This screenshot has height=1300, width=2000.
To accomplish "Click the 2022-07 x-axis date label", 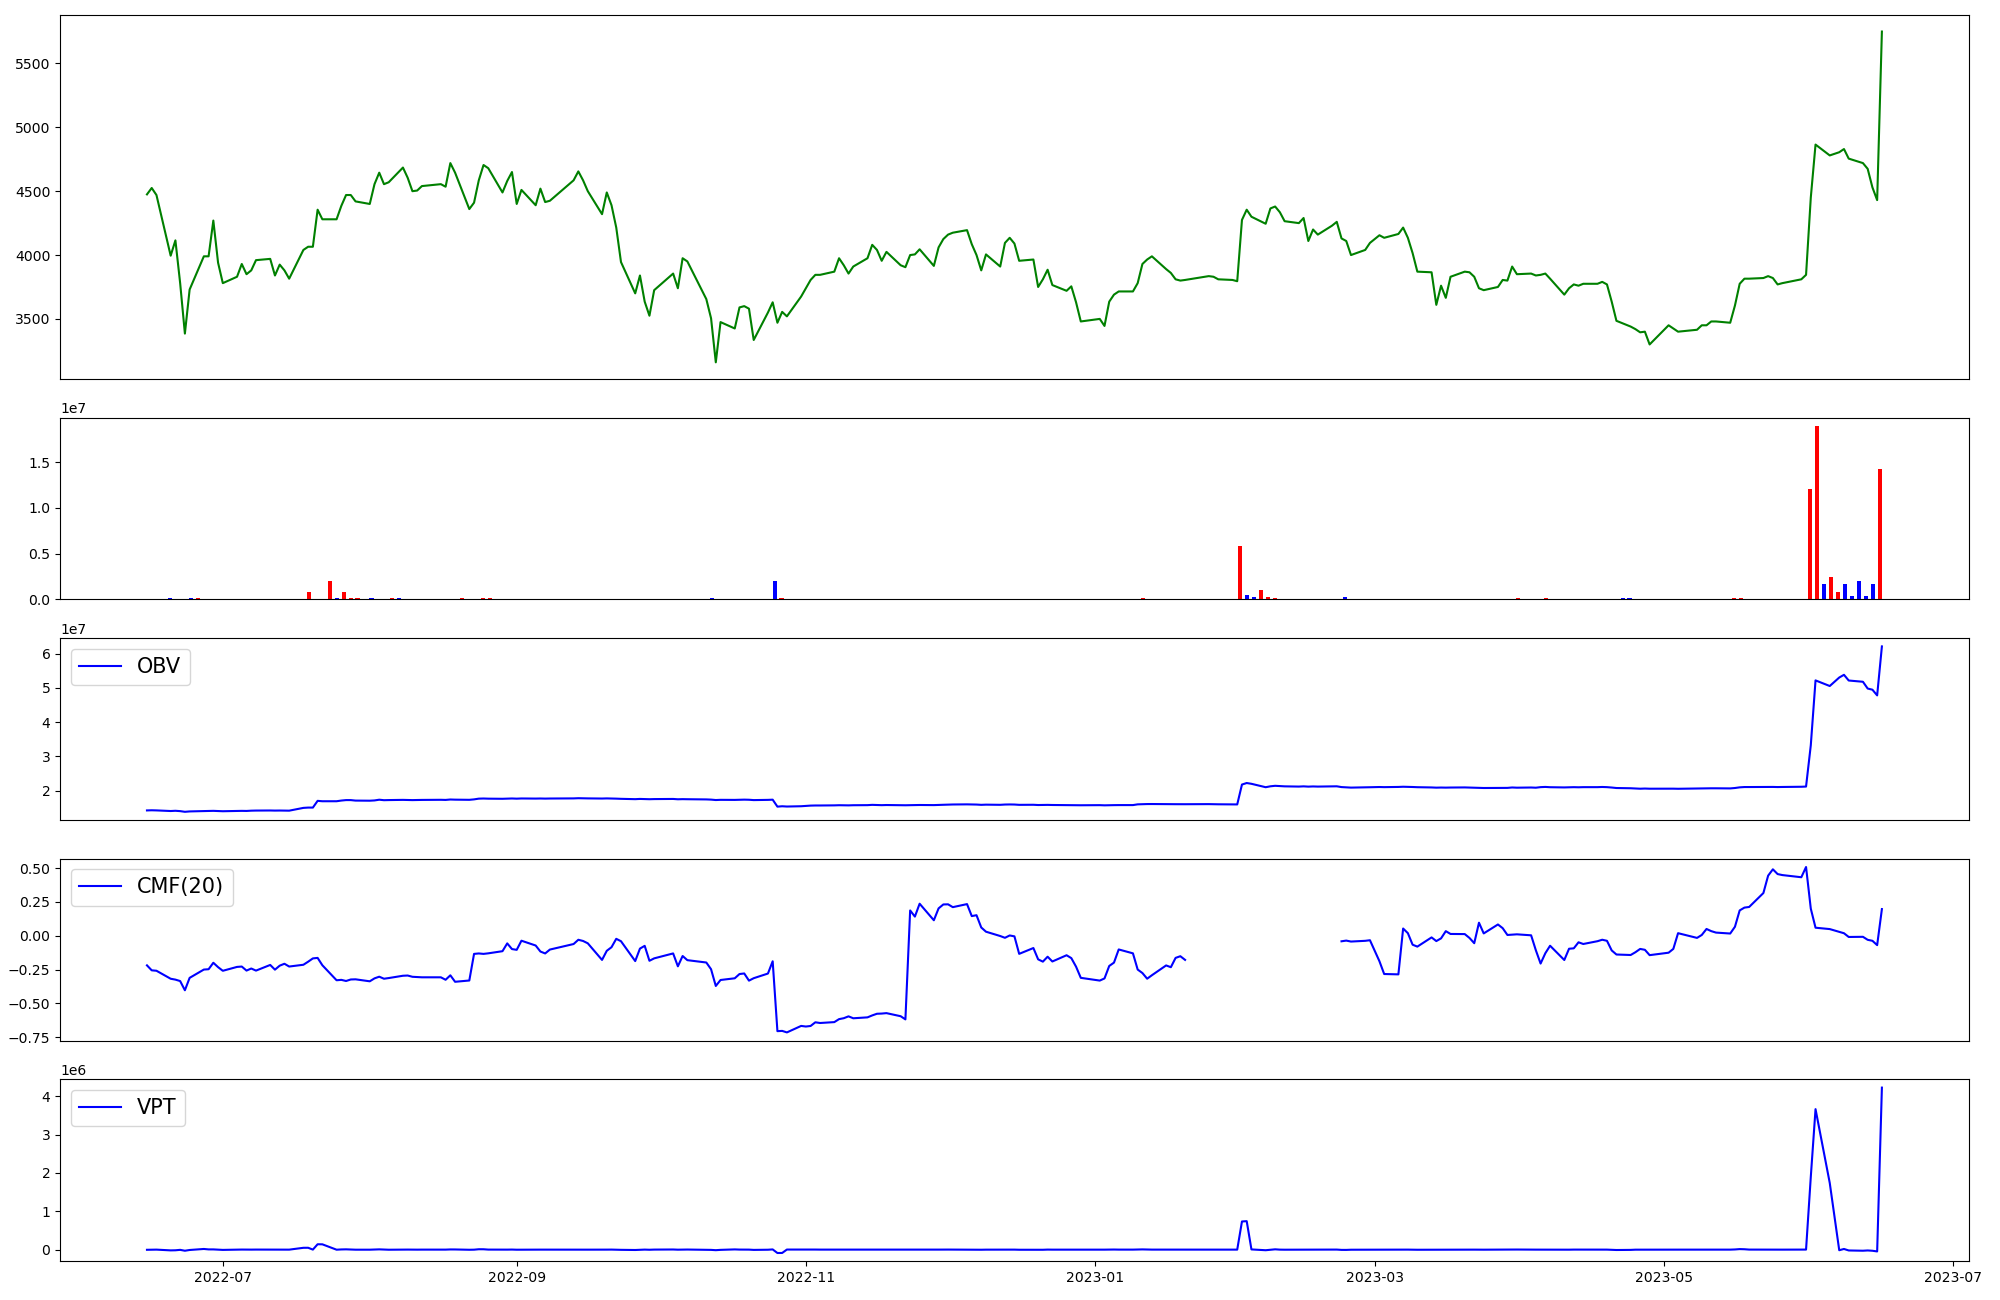I will coord(223,1277).
